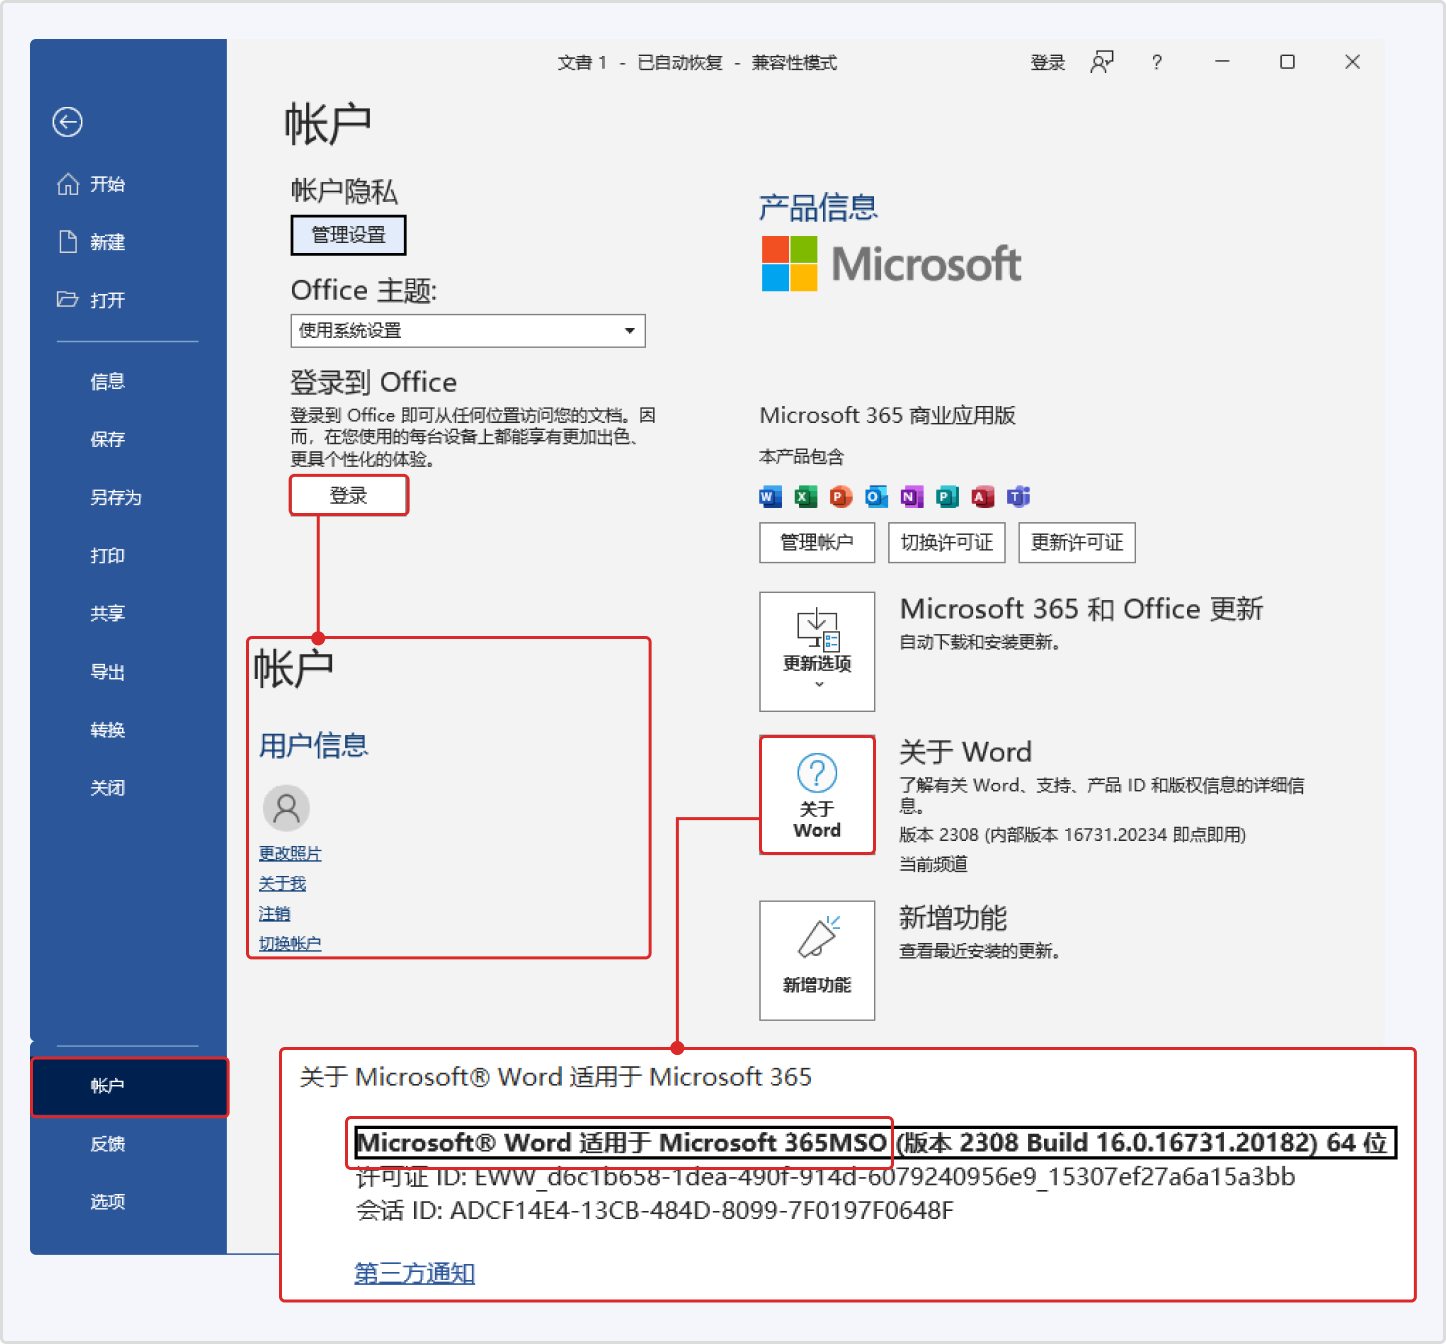
Task: Select the Word app icon under 本产品包含
Action: 770,496
